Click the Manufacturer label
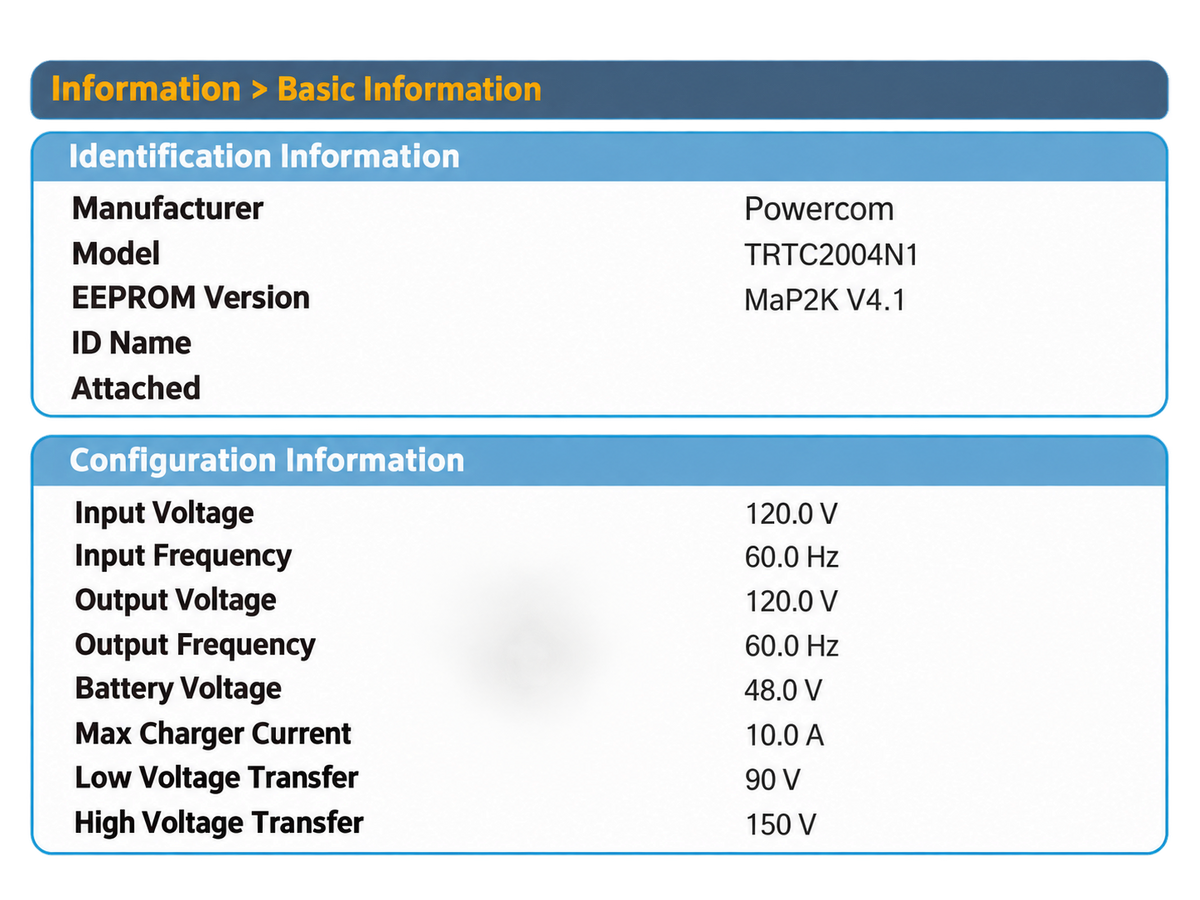 pos(168,209)
